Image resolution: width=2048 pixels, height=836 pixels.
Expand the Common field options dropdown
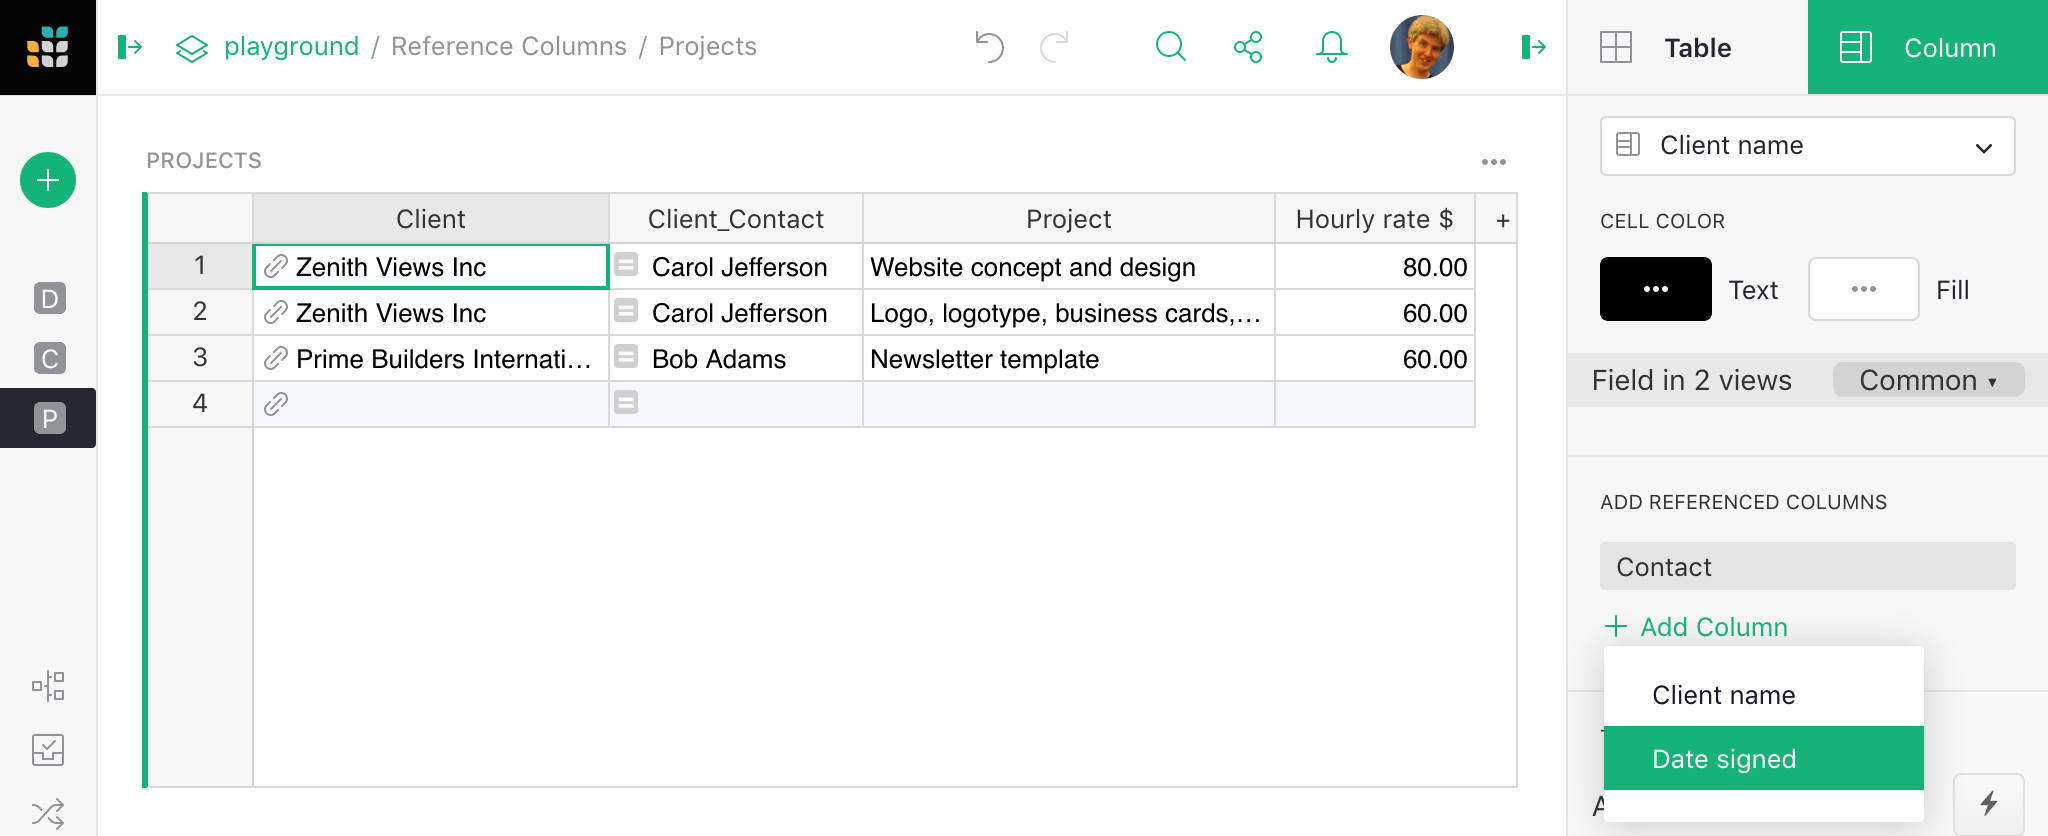pyautogui.click(x=1927, y=380)
